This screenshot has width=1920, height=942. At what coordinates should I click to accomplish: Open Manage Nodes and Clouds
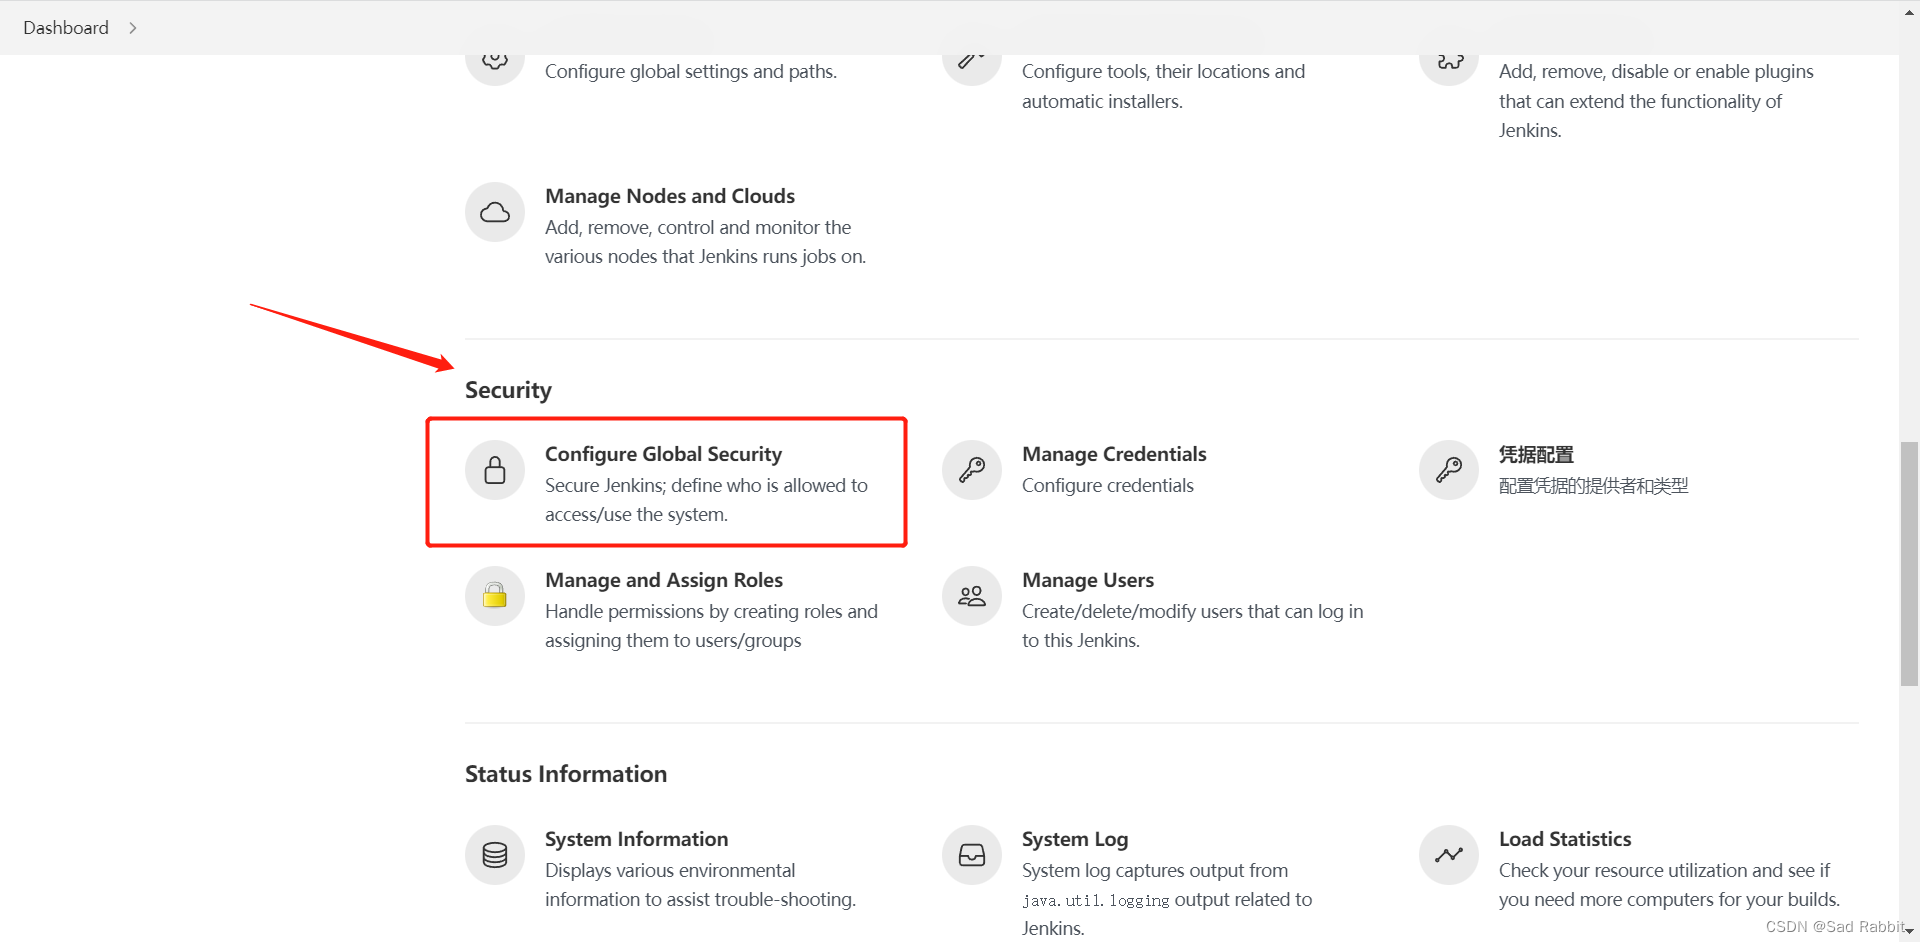670,196
